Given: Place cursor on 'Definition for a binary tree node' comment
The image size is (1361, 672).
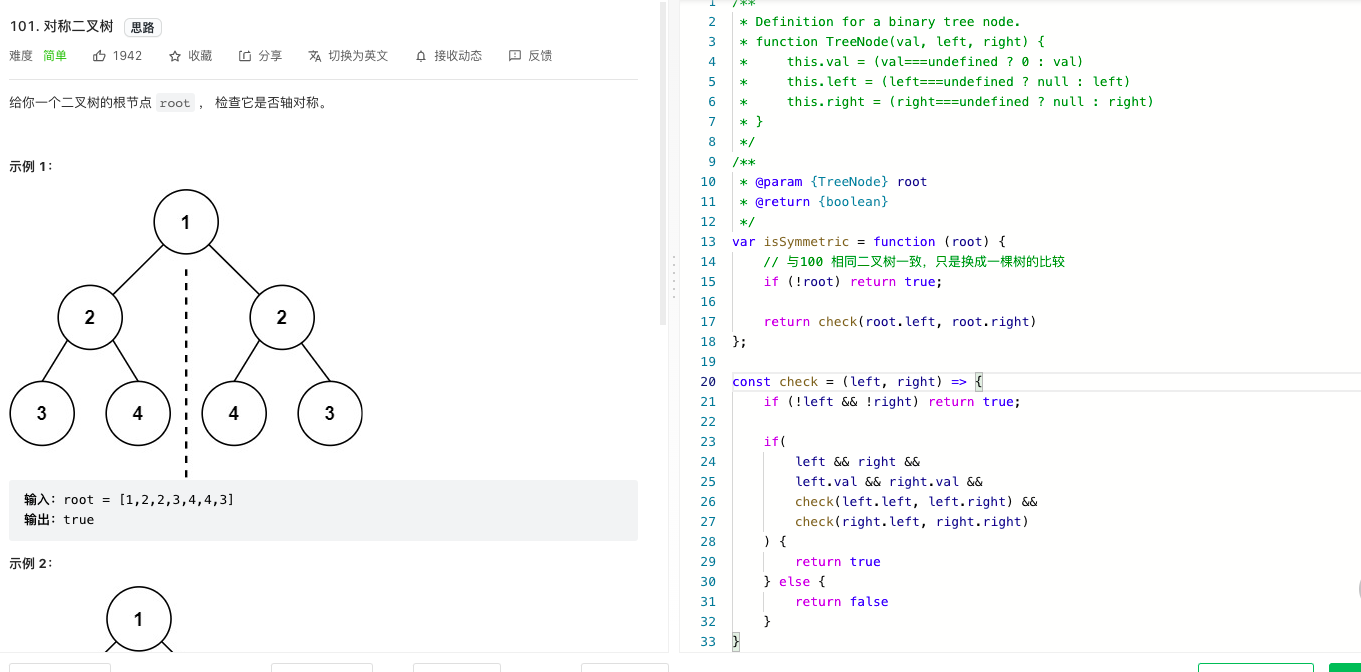Looking at the screenshot, I should (x=879, y=22).
